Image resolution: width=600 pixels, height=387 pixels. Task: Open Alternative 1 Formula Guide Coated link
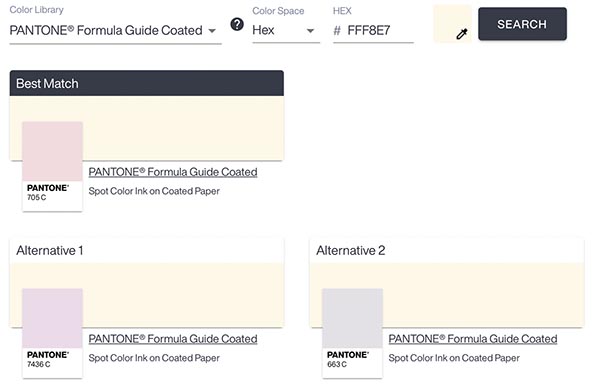(x=173, y=339)
